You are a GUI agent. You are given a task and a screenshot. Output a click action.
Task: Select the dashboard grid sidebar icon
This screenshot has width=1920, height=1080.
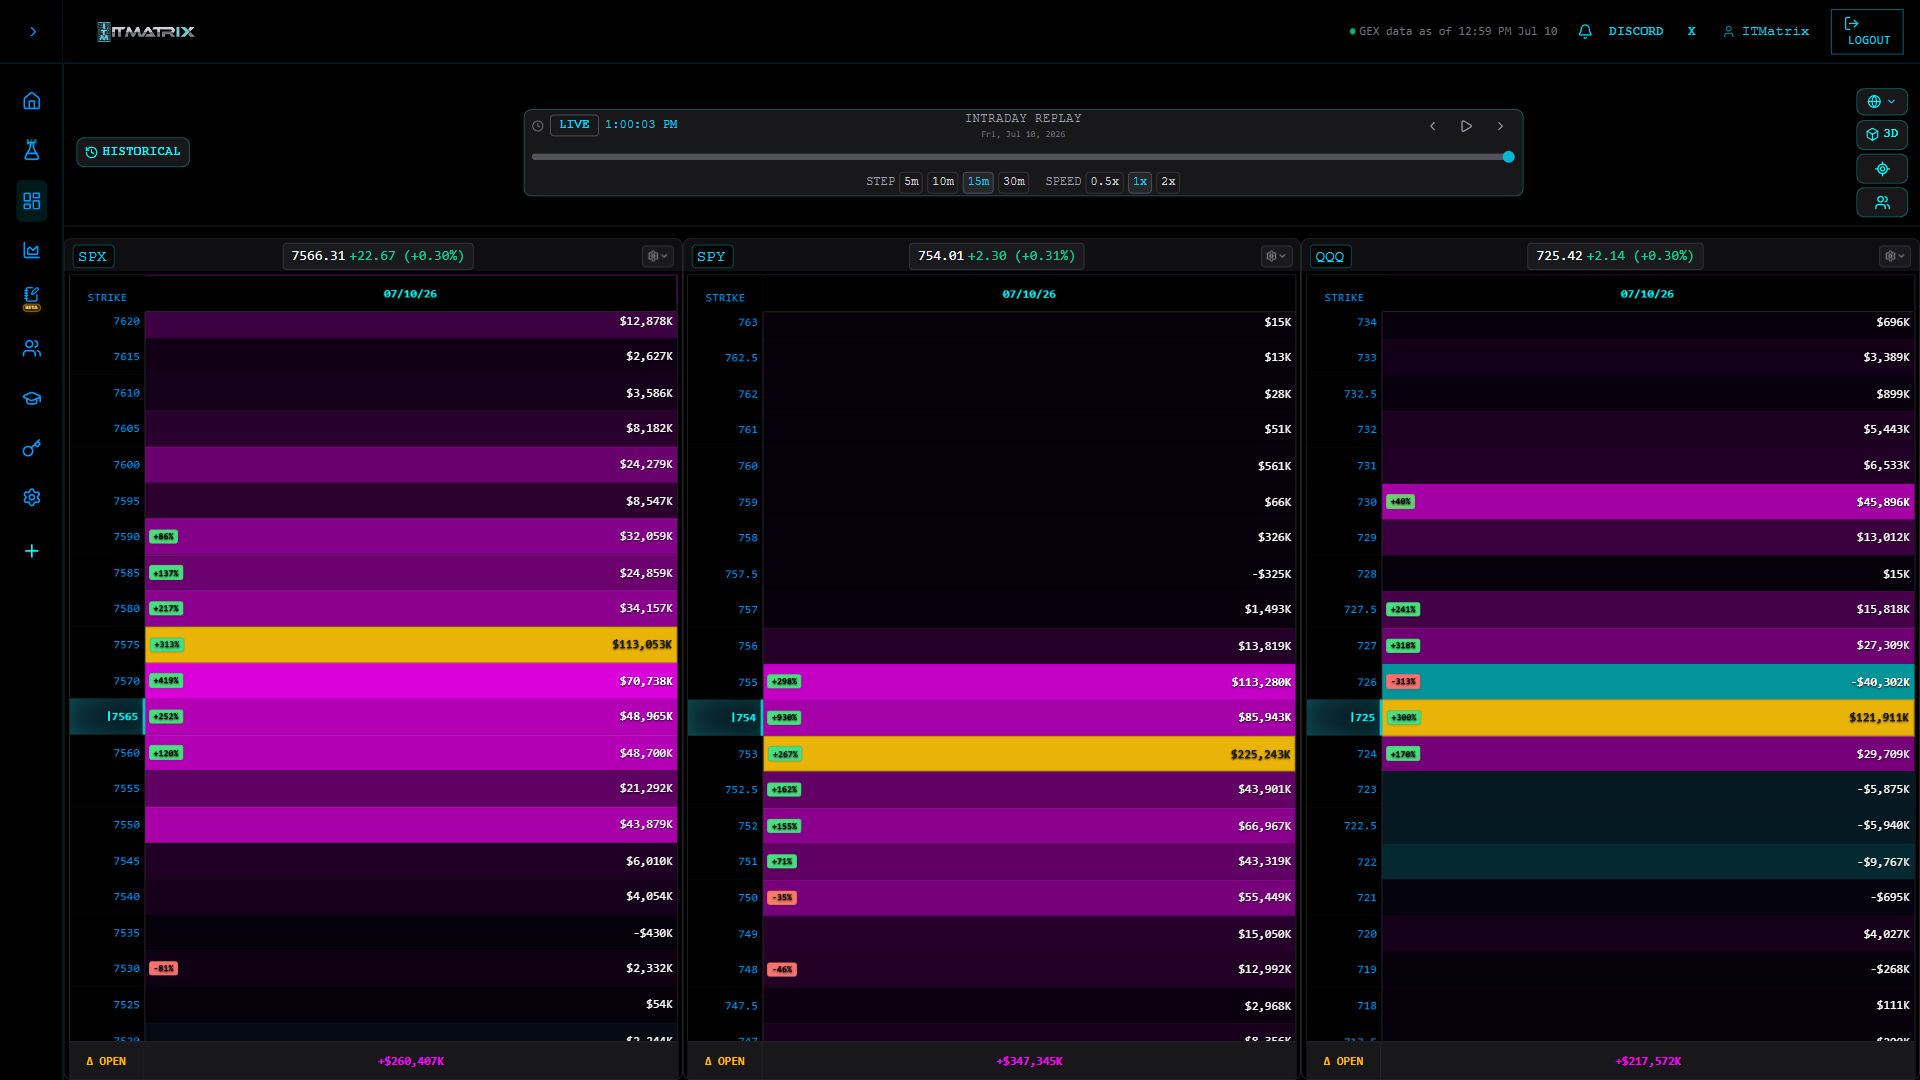[32, 201]
